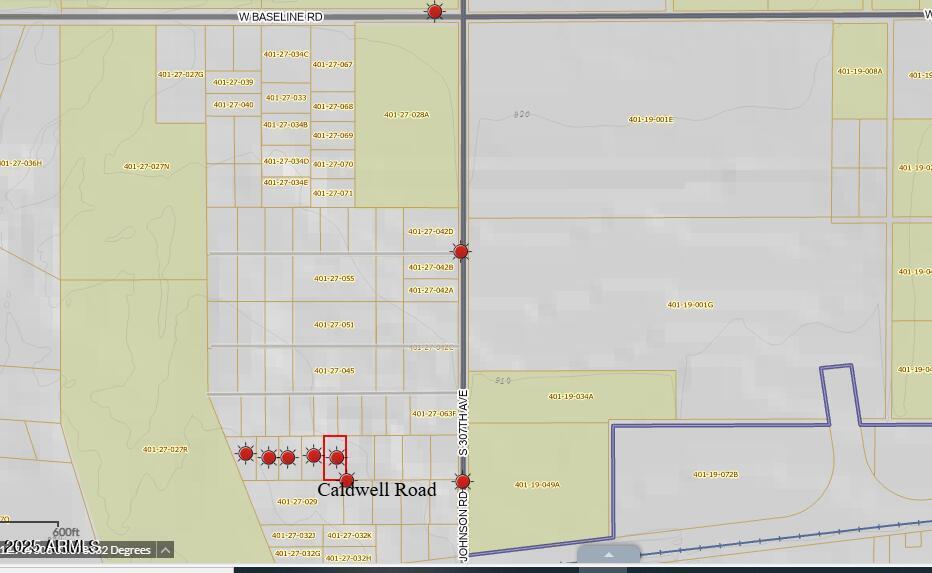Screen dimensions: 932x573
Task: Expand the coordinates bar chevron
Action: coord(166,549)
